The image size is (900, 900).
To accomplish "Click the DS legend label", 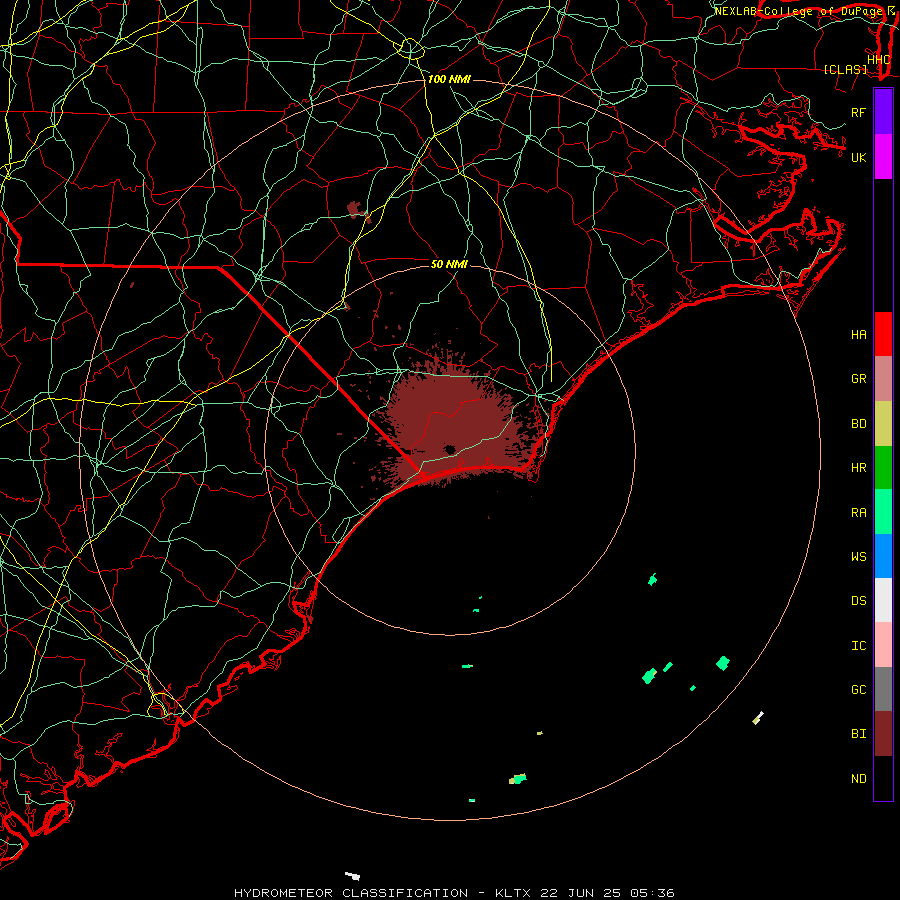I will 859,601.
